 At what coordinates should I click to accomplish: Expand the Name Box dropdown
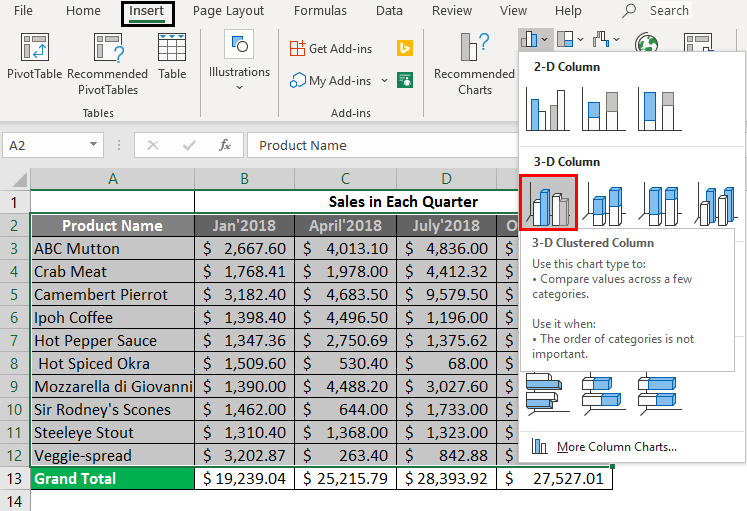click(93, 144)
